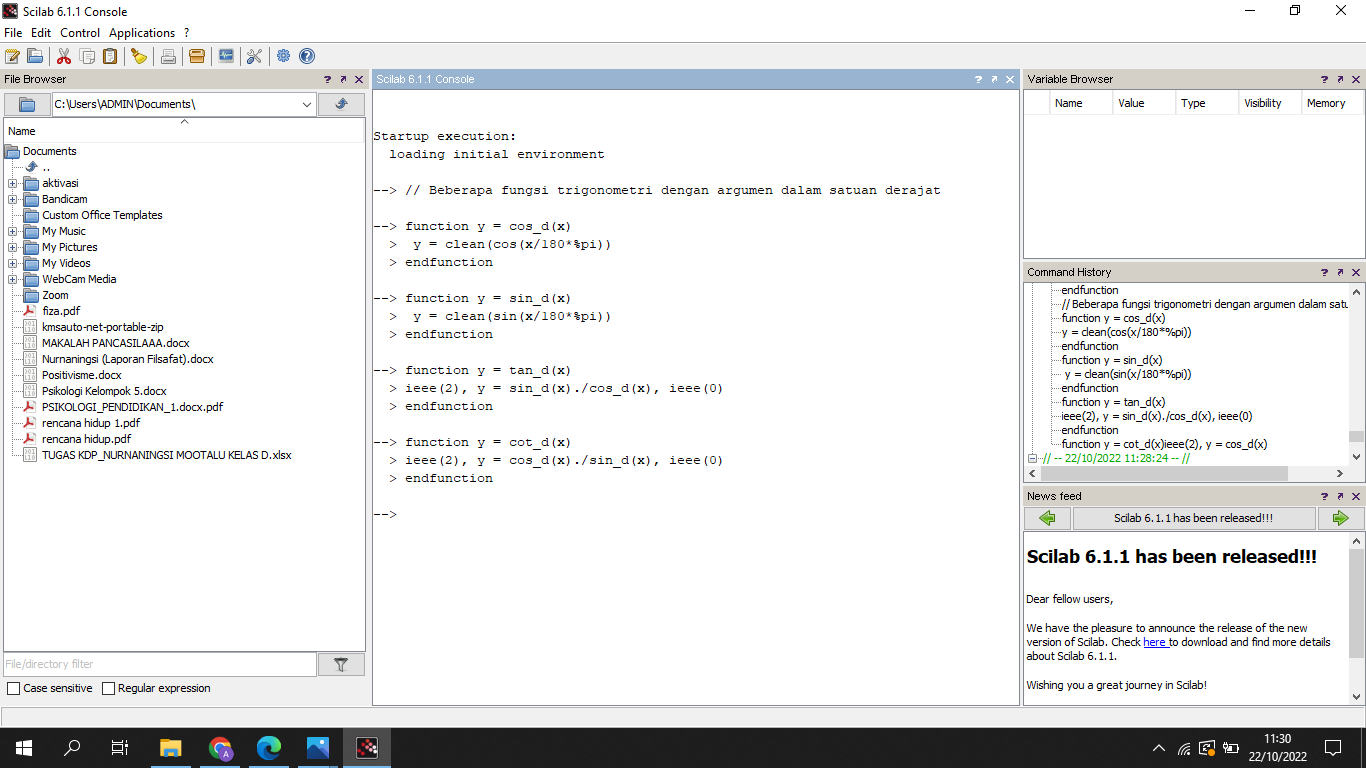This screenshot has height=768, width=1366.
Task: Click Command History help icon
Action: pos(1325,272)
